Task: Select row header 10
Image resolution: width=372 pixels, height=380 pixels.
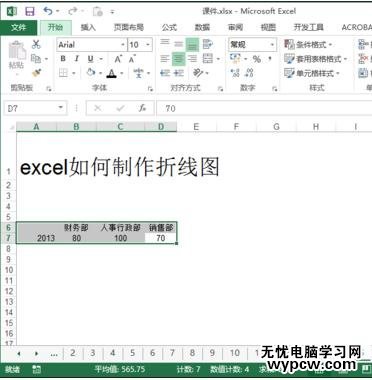Action: point(9,270)
